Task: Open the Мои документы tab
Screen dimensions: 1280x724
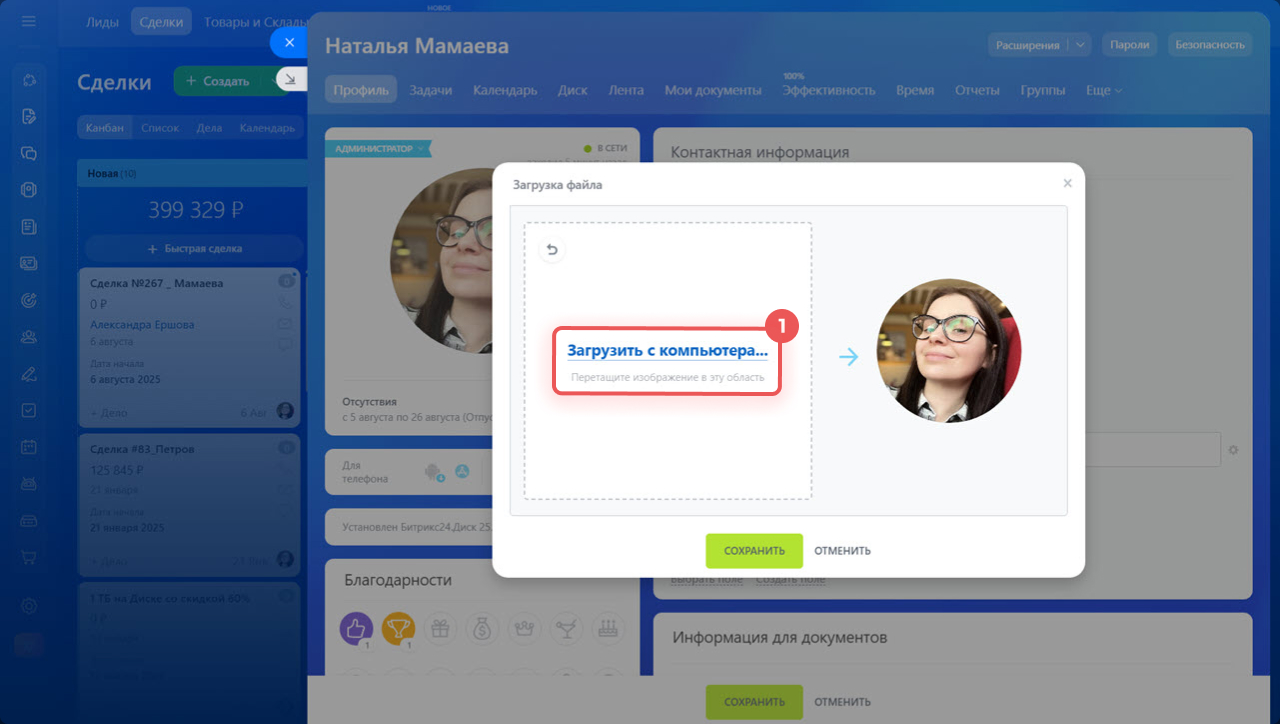Action: pyautogui.click(x=713, y=90)
